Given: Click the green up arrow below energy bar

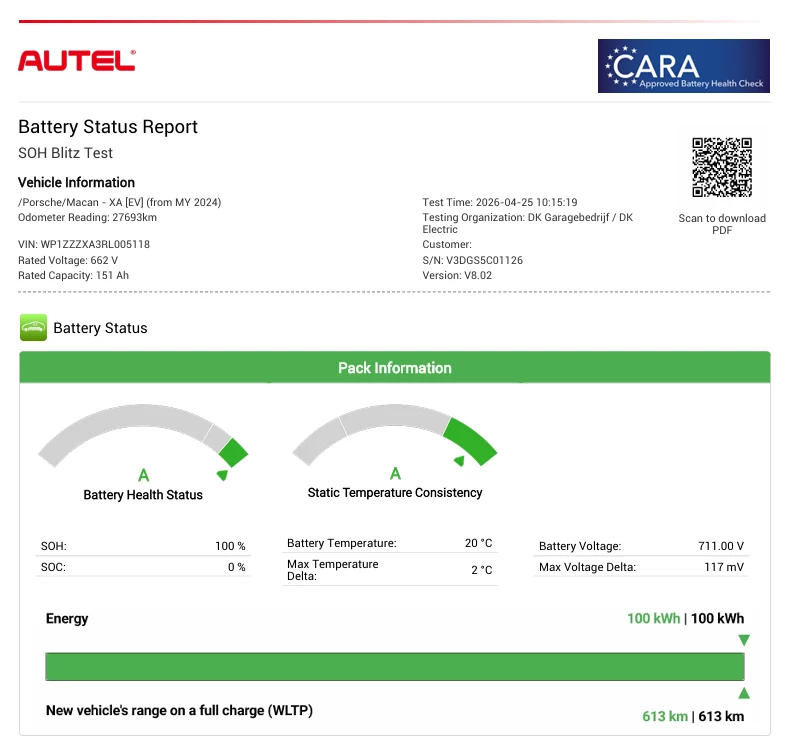Looking at the screenshot, I should click(x=743, y=693).
